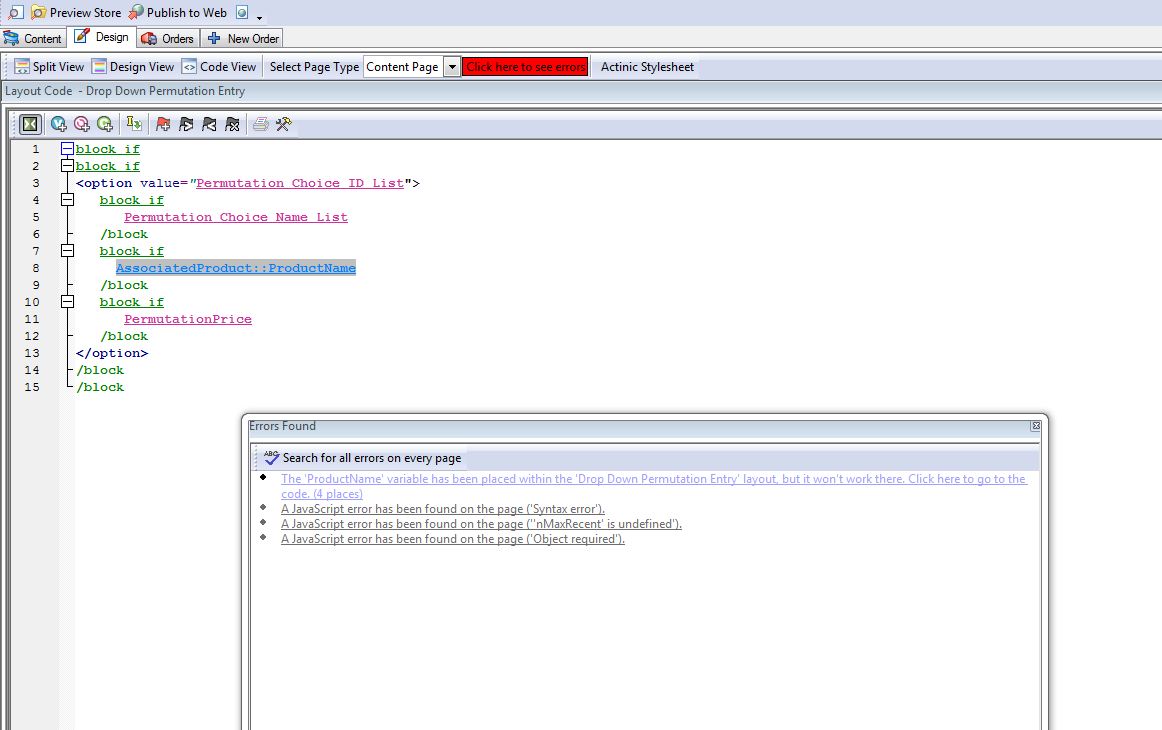Click the pink circular add icon
This screenshot has height=730, width=1162.
pos(82,124)
